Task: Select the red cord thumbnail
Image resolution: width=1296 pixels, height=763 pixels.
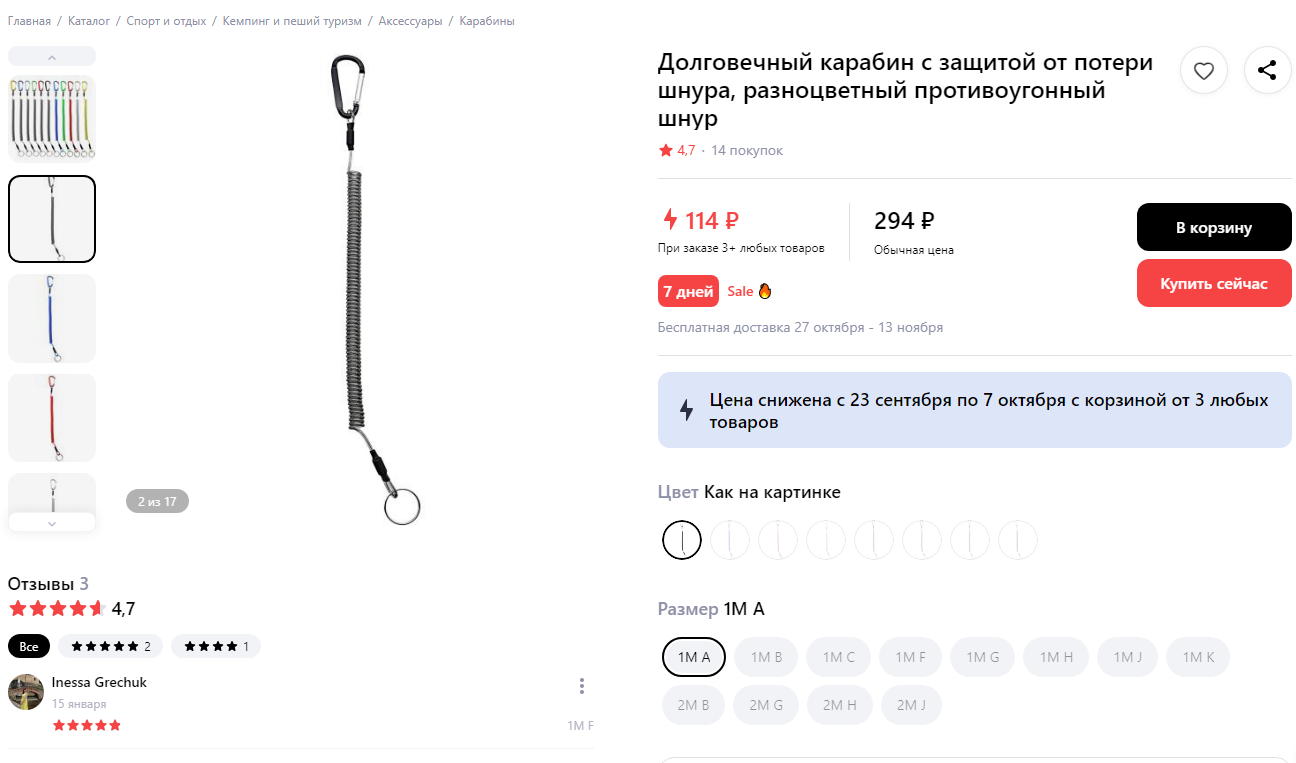Action: (52, 418)
